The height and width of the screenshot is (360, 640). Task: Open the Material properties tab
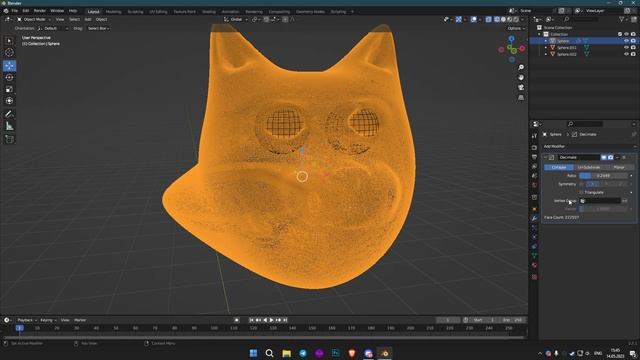(x=534, y=265)
